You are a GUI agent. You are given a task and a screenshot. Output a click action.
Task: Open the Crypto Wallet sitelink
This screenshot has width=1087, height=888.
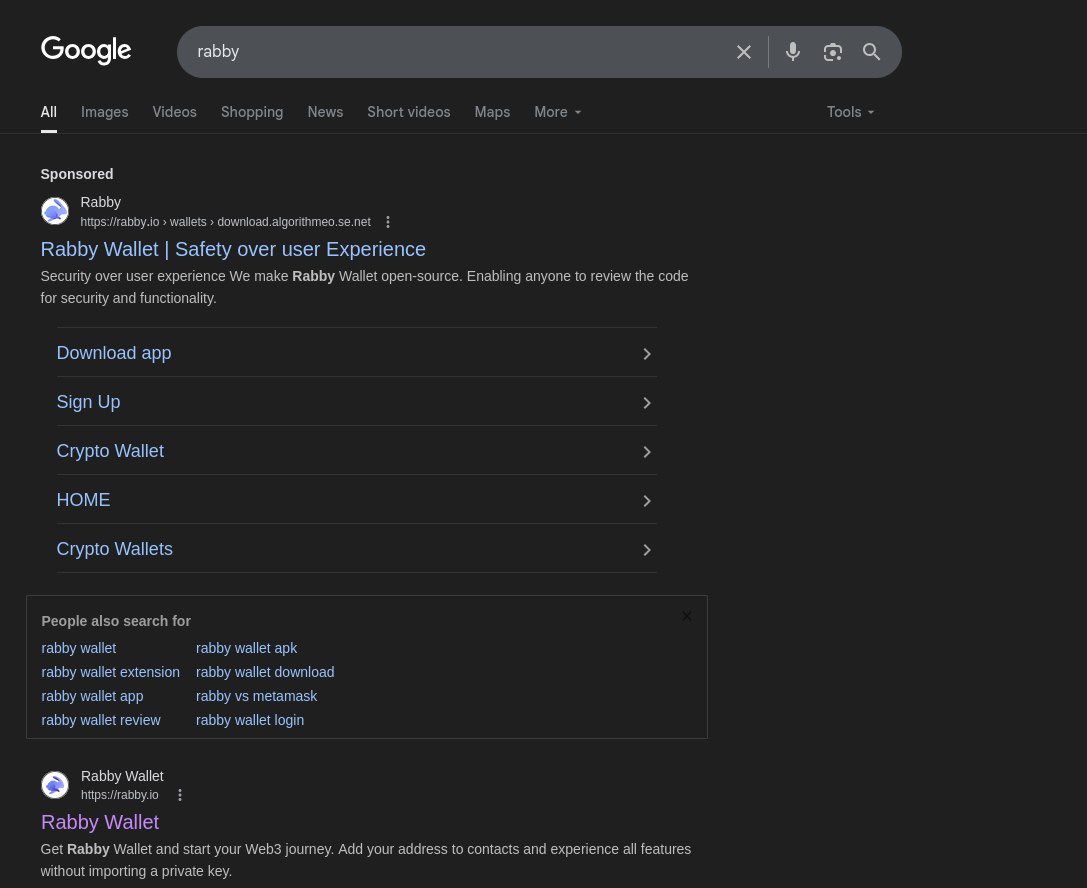(x=110, y=451)
